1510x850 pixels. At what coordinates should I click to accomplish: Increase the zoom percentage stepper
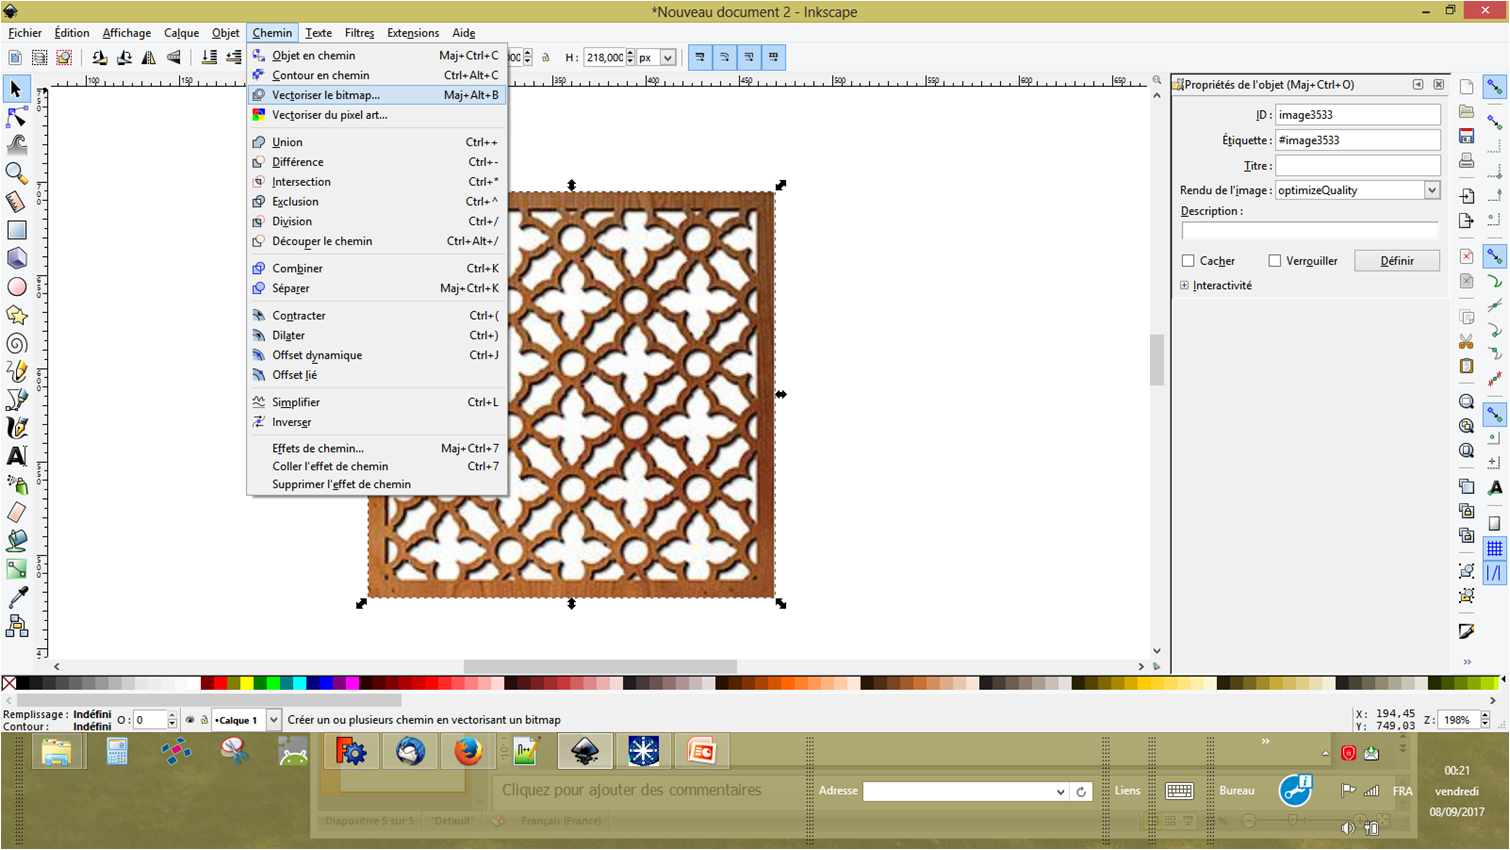1485,715
